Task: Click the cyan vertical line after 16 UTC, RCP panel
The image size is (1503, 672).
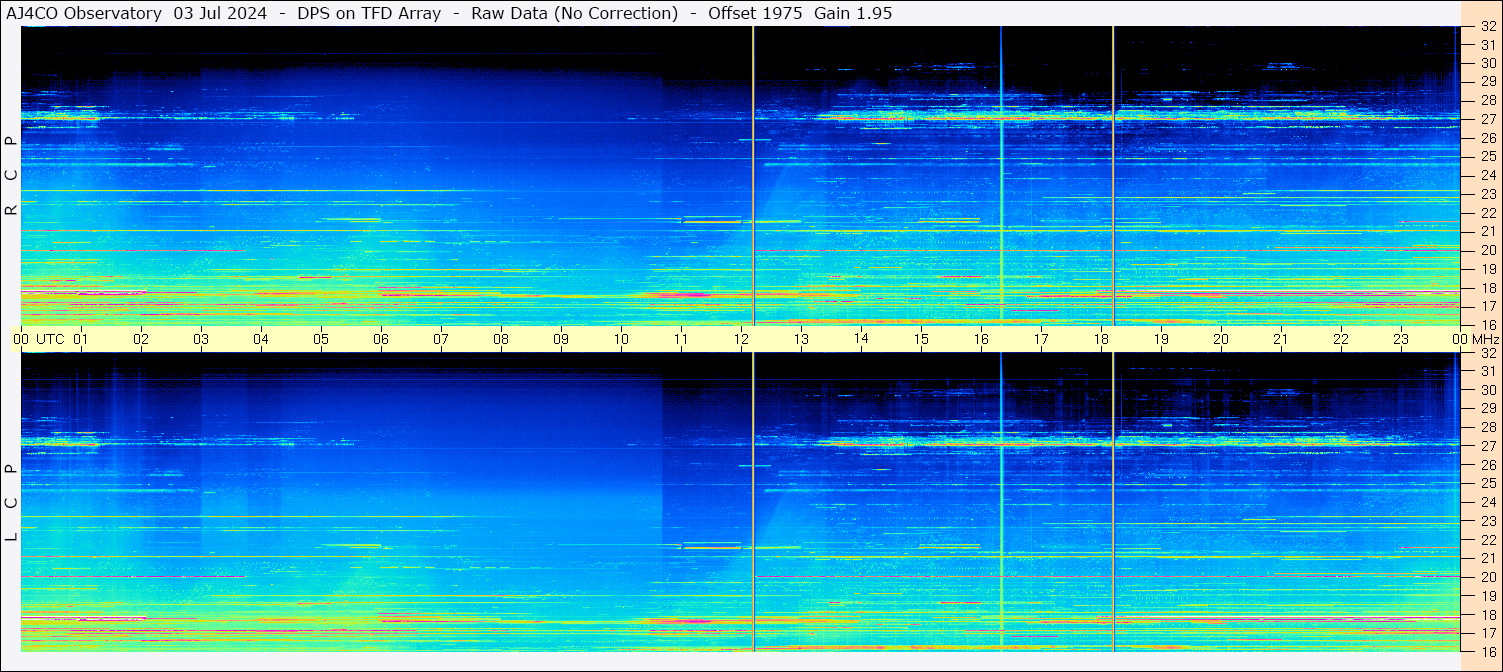Action: 1001,176
